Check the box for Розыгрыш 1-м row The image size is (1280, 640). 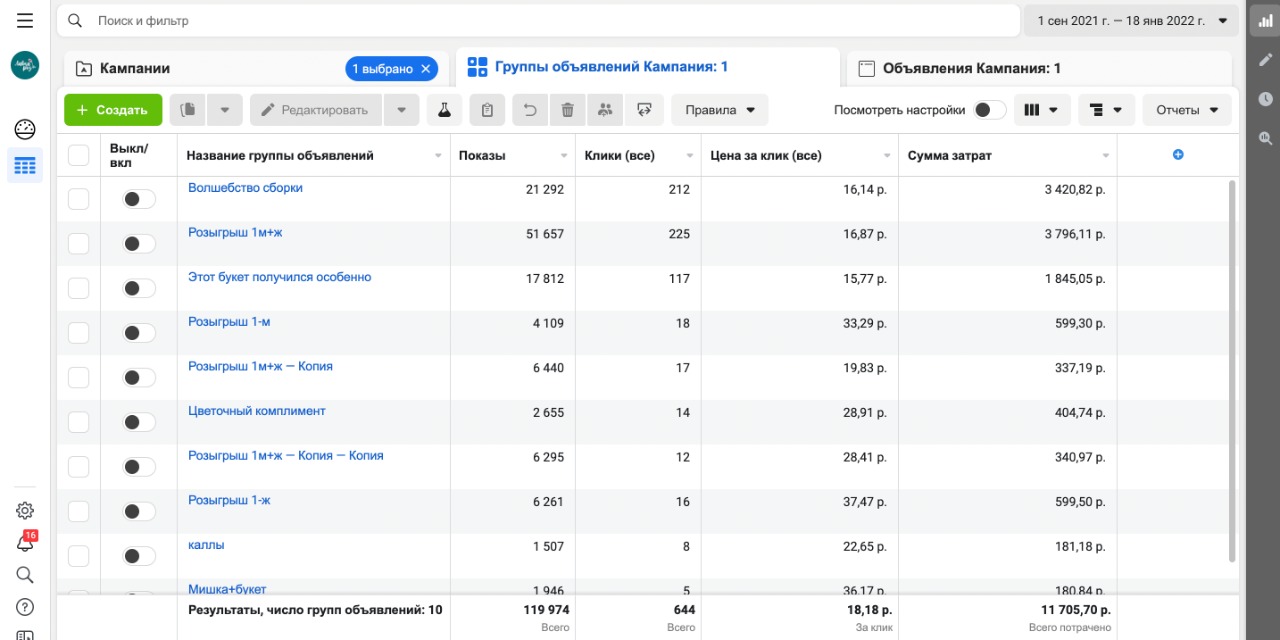[78, 333]
